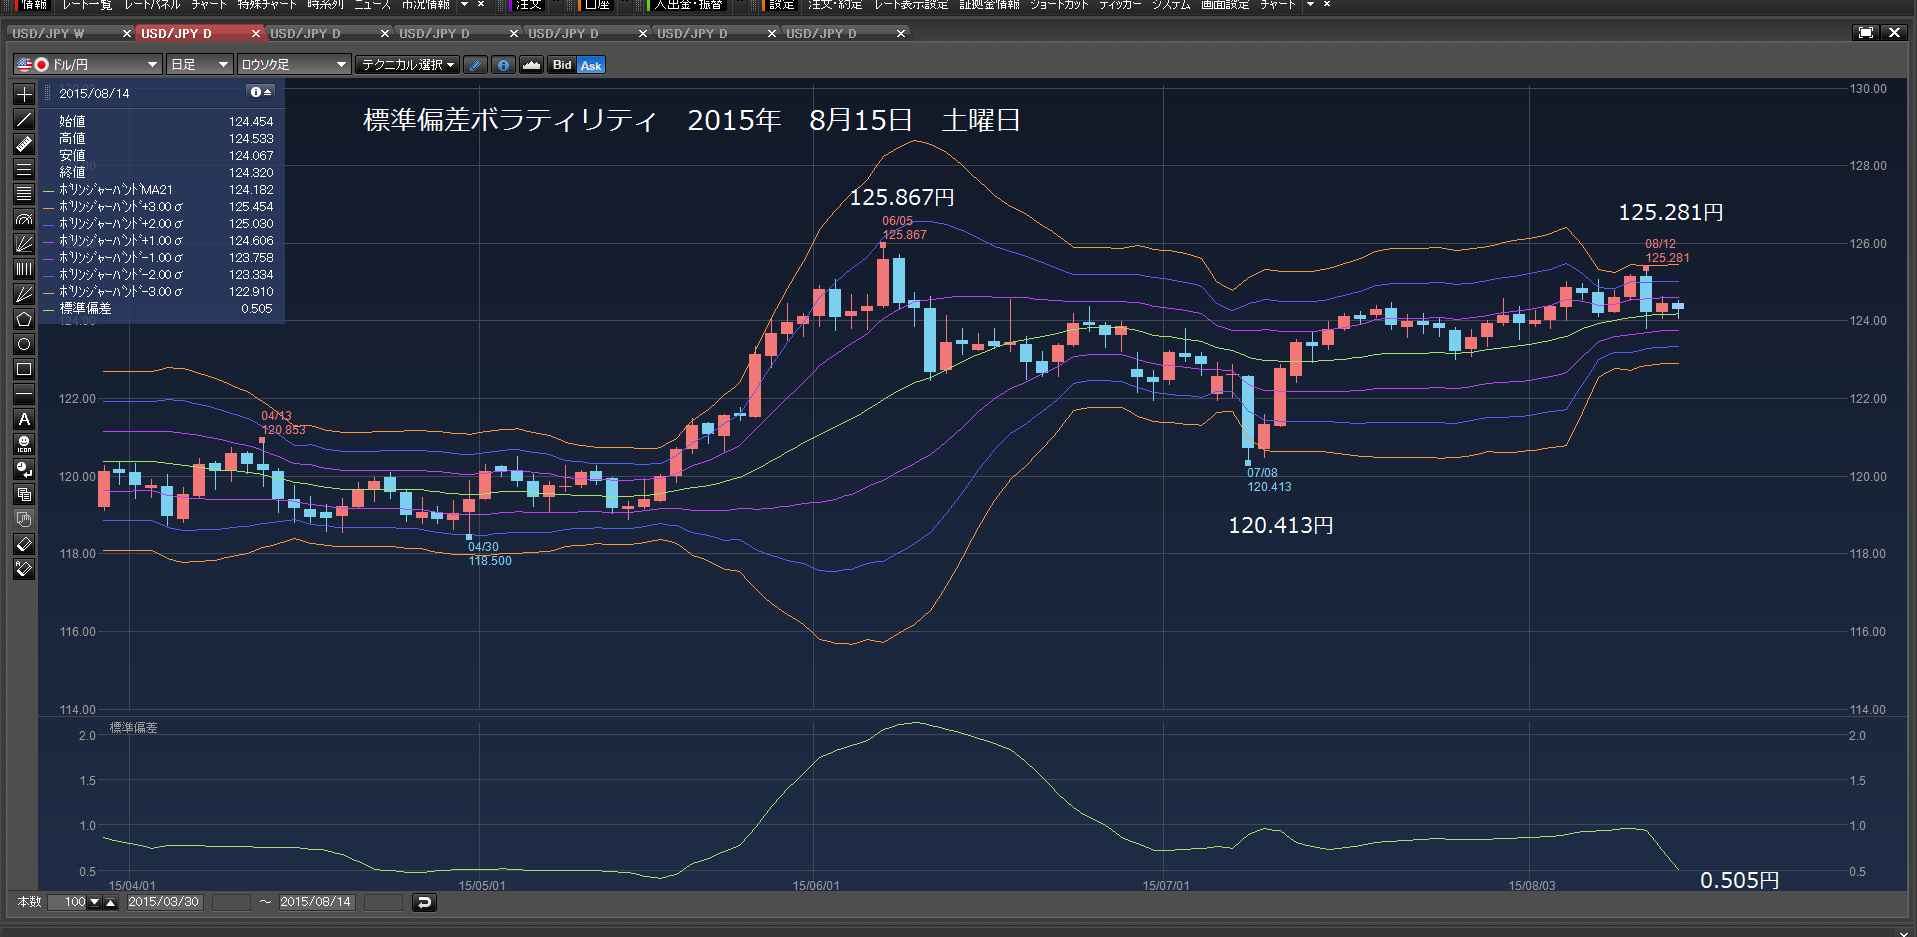The image size is (1917, 937).
Task: Open the 口座 account menu
Action: coord(597,5)
